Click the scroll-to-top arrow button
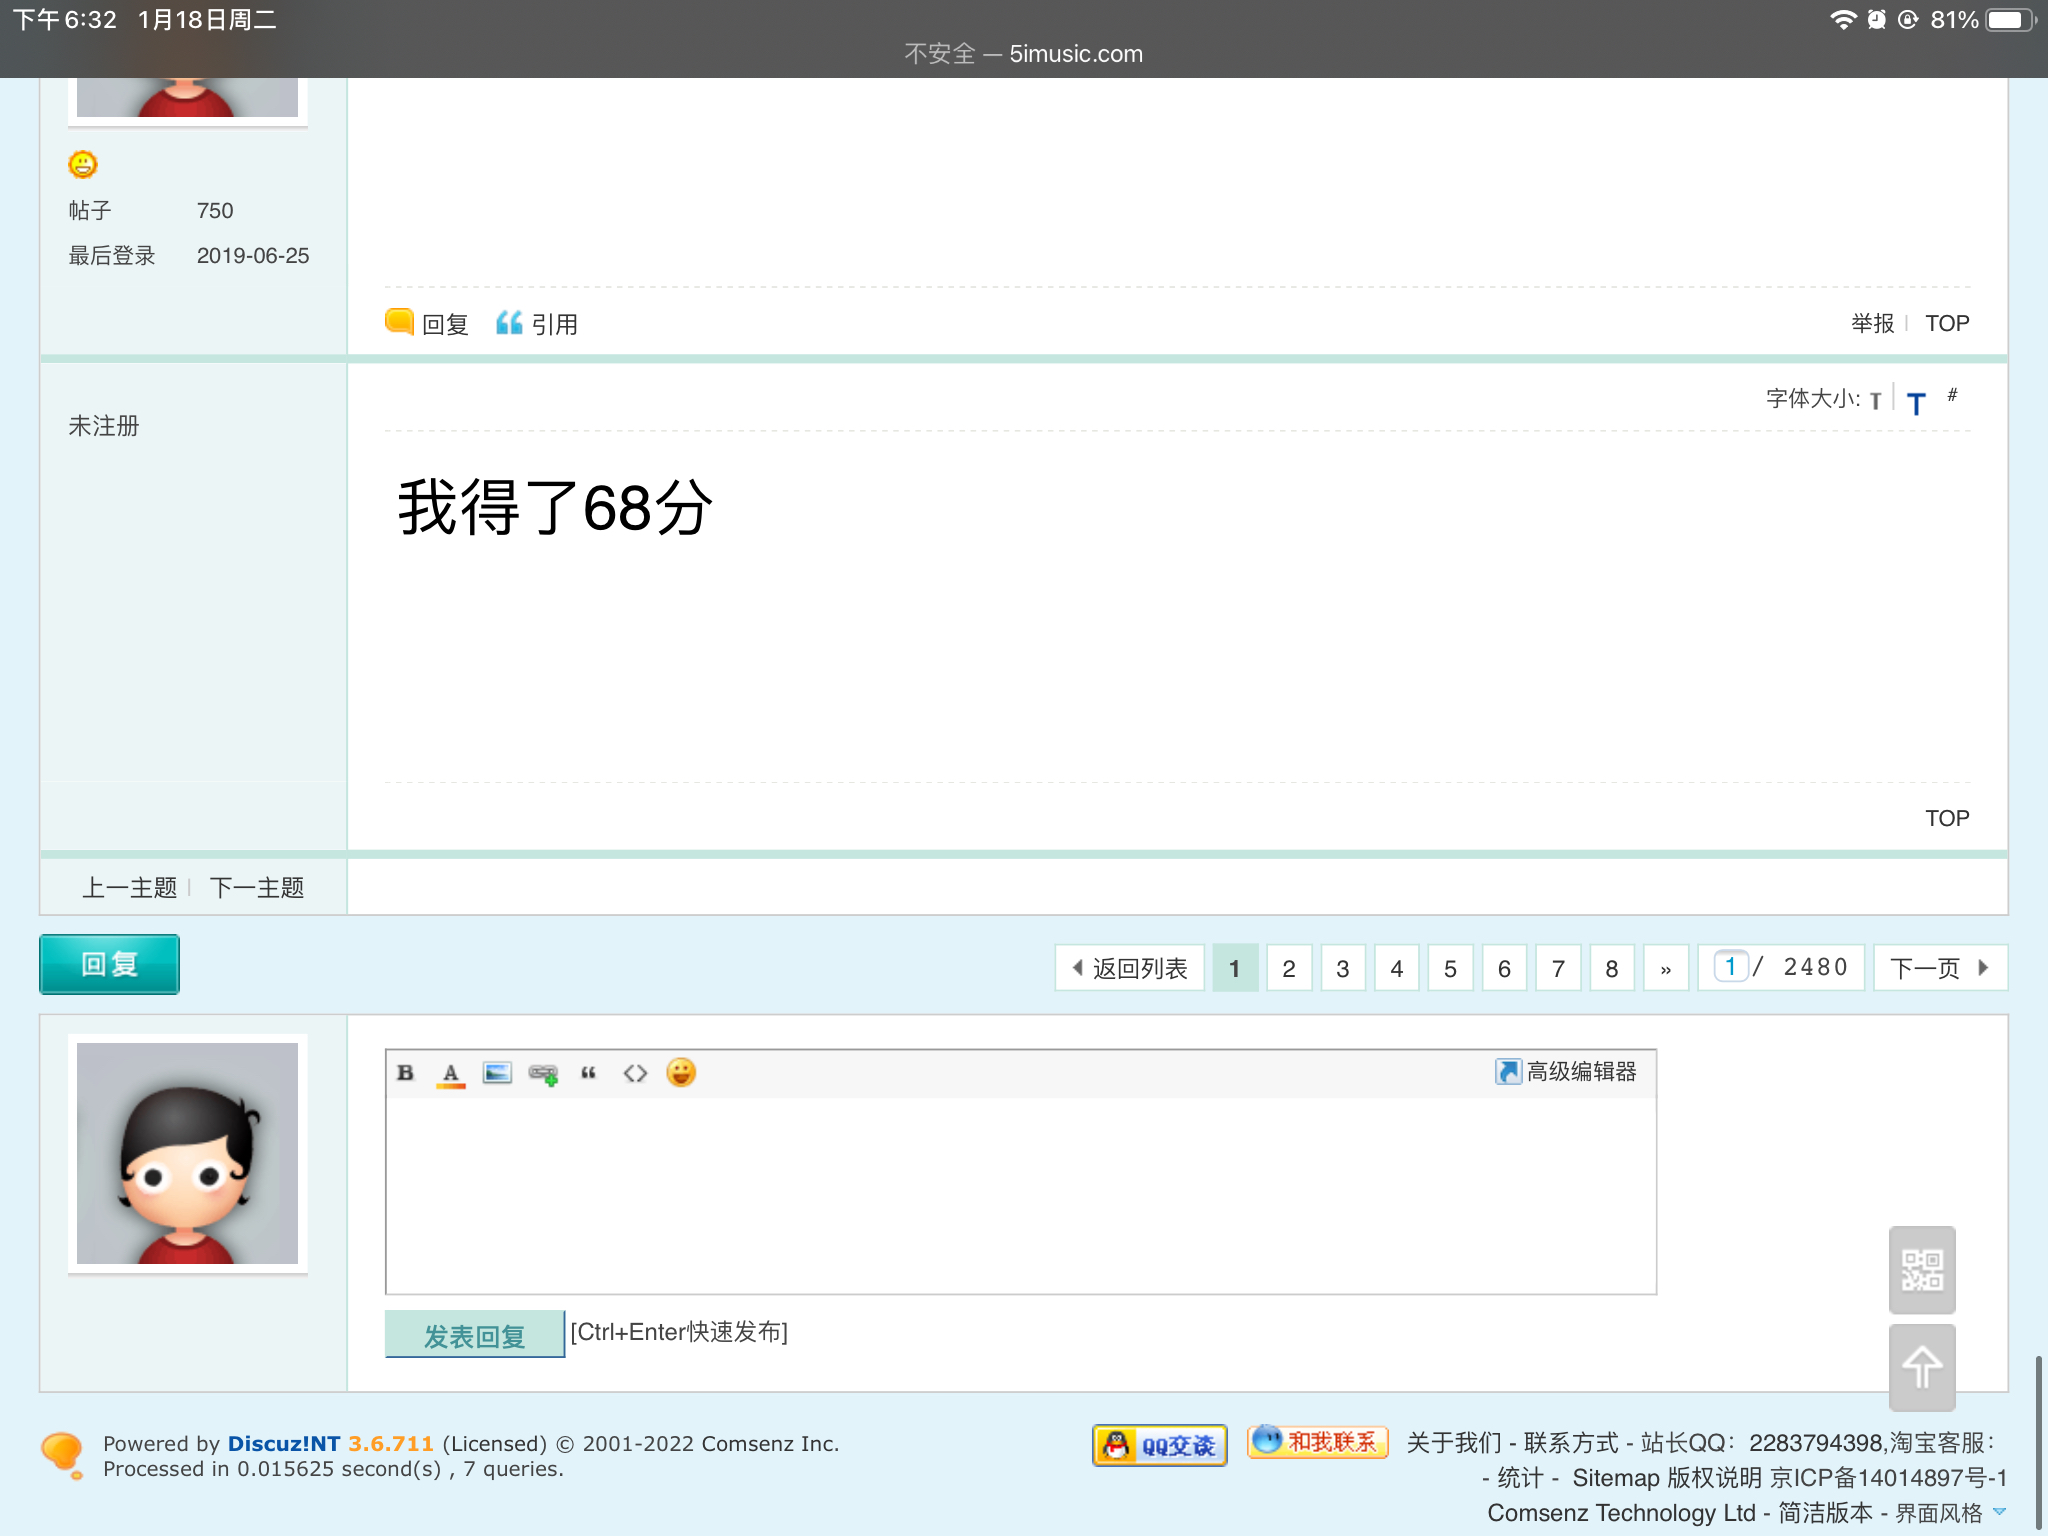 pyautogui.click(x=1921, y=1367)
